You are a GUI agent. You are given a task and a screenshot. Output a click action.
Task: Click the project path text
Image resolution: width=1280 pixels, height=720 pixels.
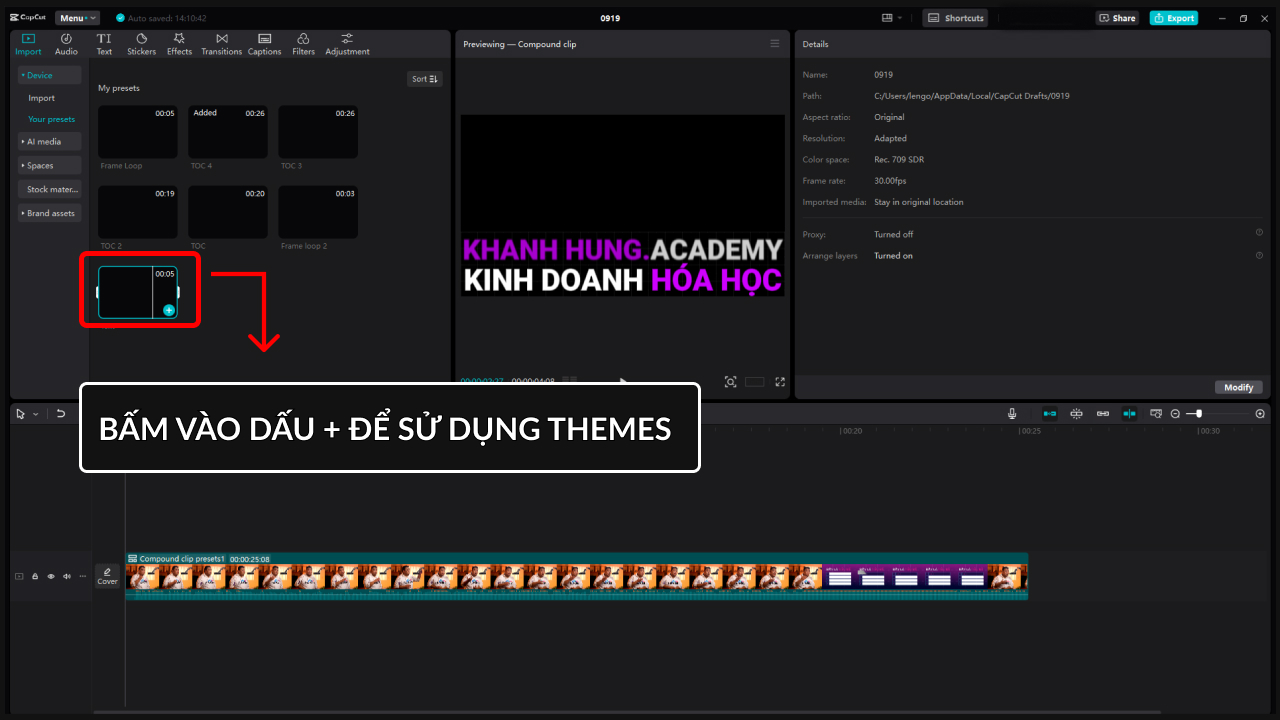[x=972, y=96]
